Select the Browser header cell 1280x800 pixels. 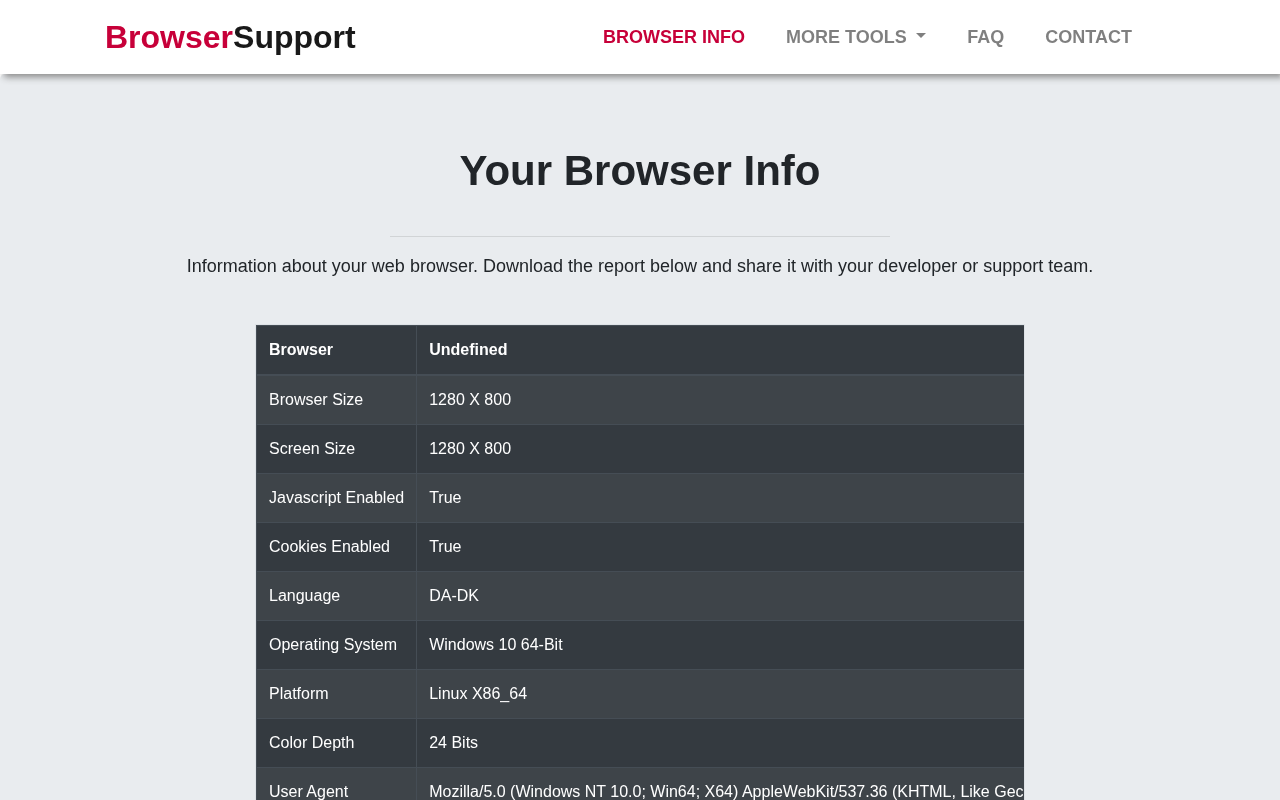[x=301, y=350]
